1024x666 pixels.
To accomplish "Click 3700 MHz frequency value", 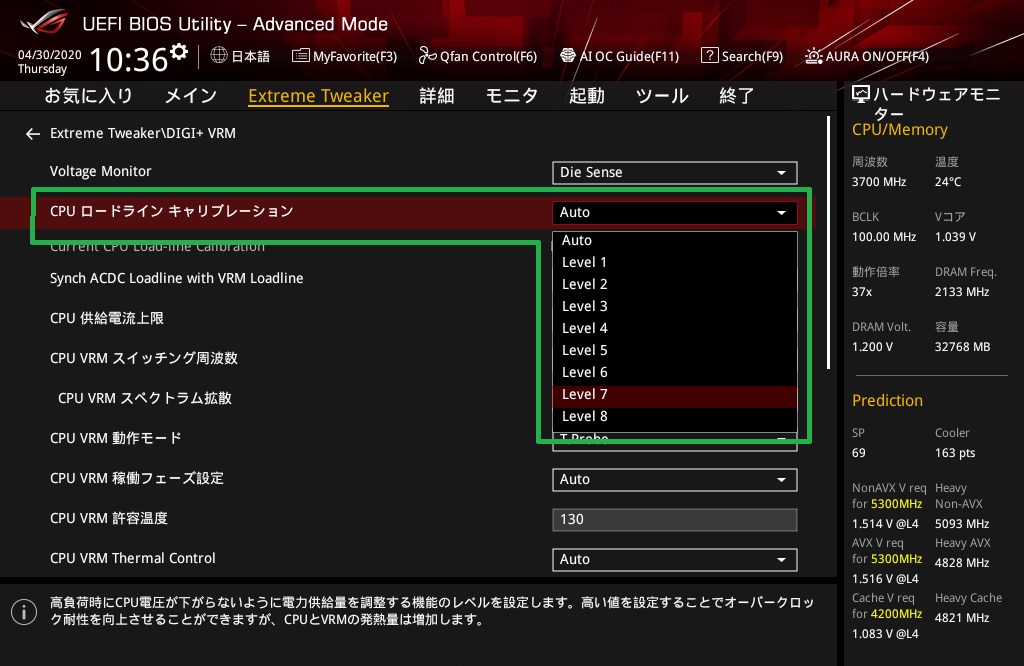I will (x=878, y=182).
